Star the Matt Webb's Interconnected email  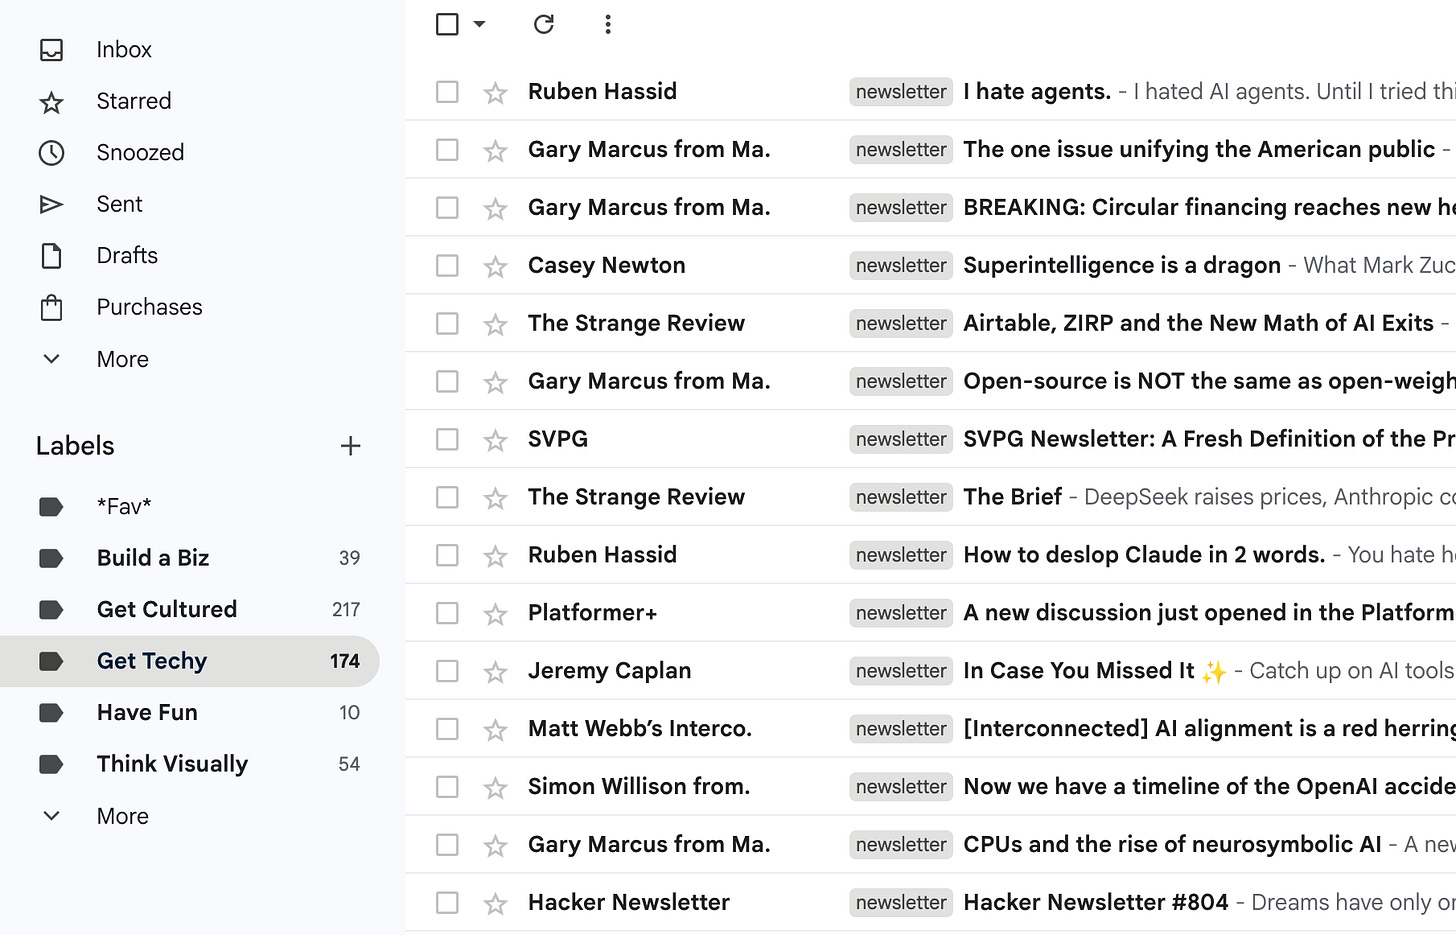click(495, 731)
